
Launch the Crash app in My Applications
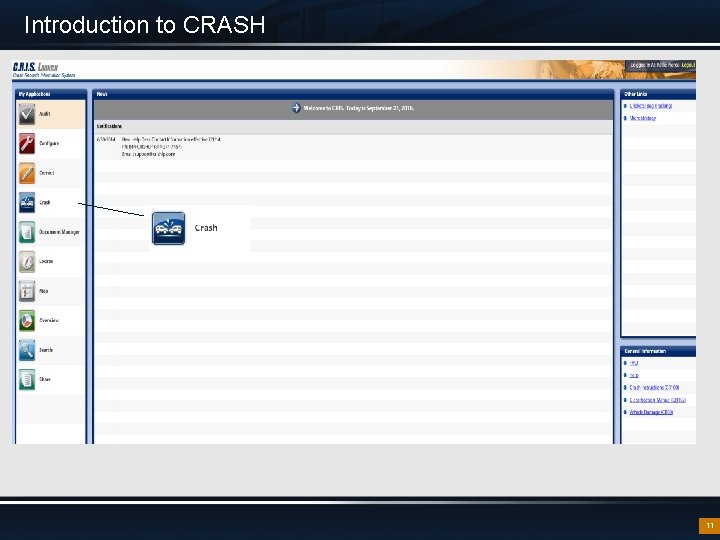click(27, 202)
